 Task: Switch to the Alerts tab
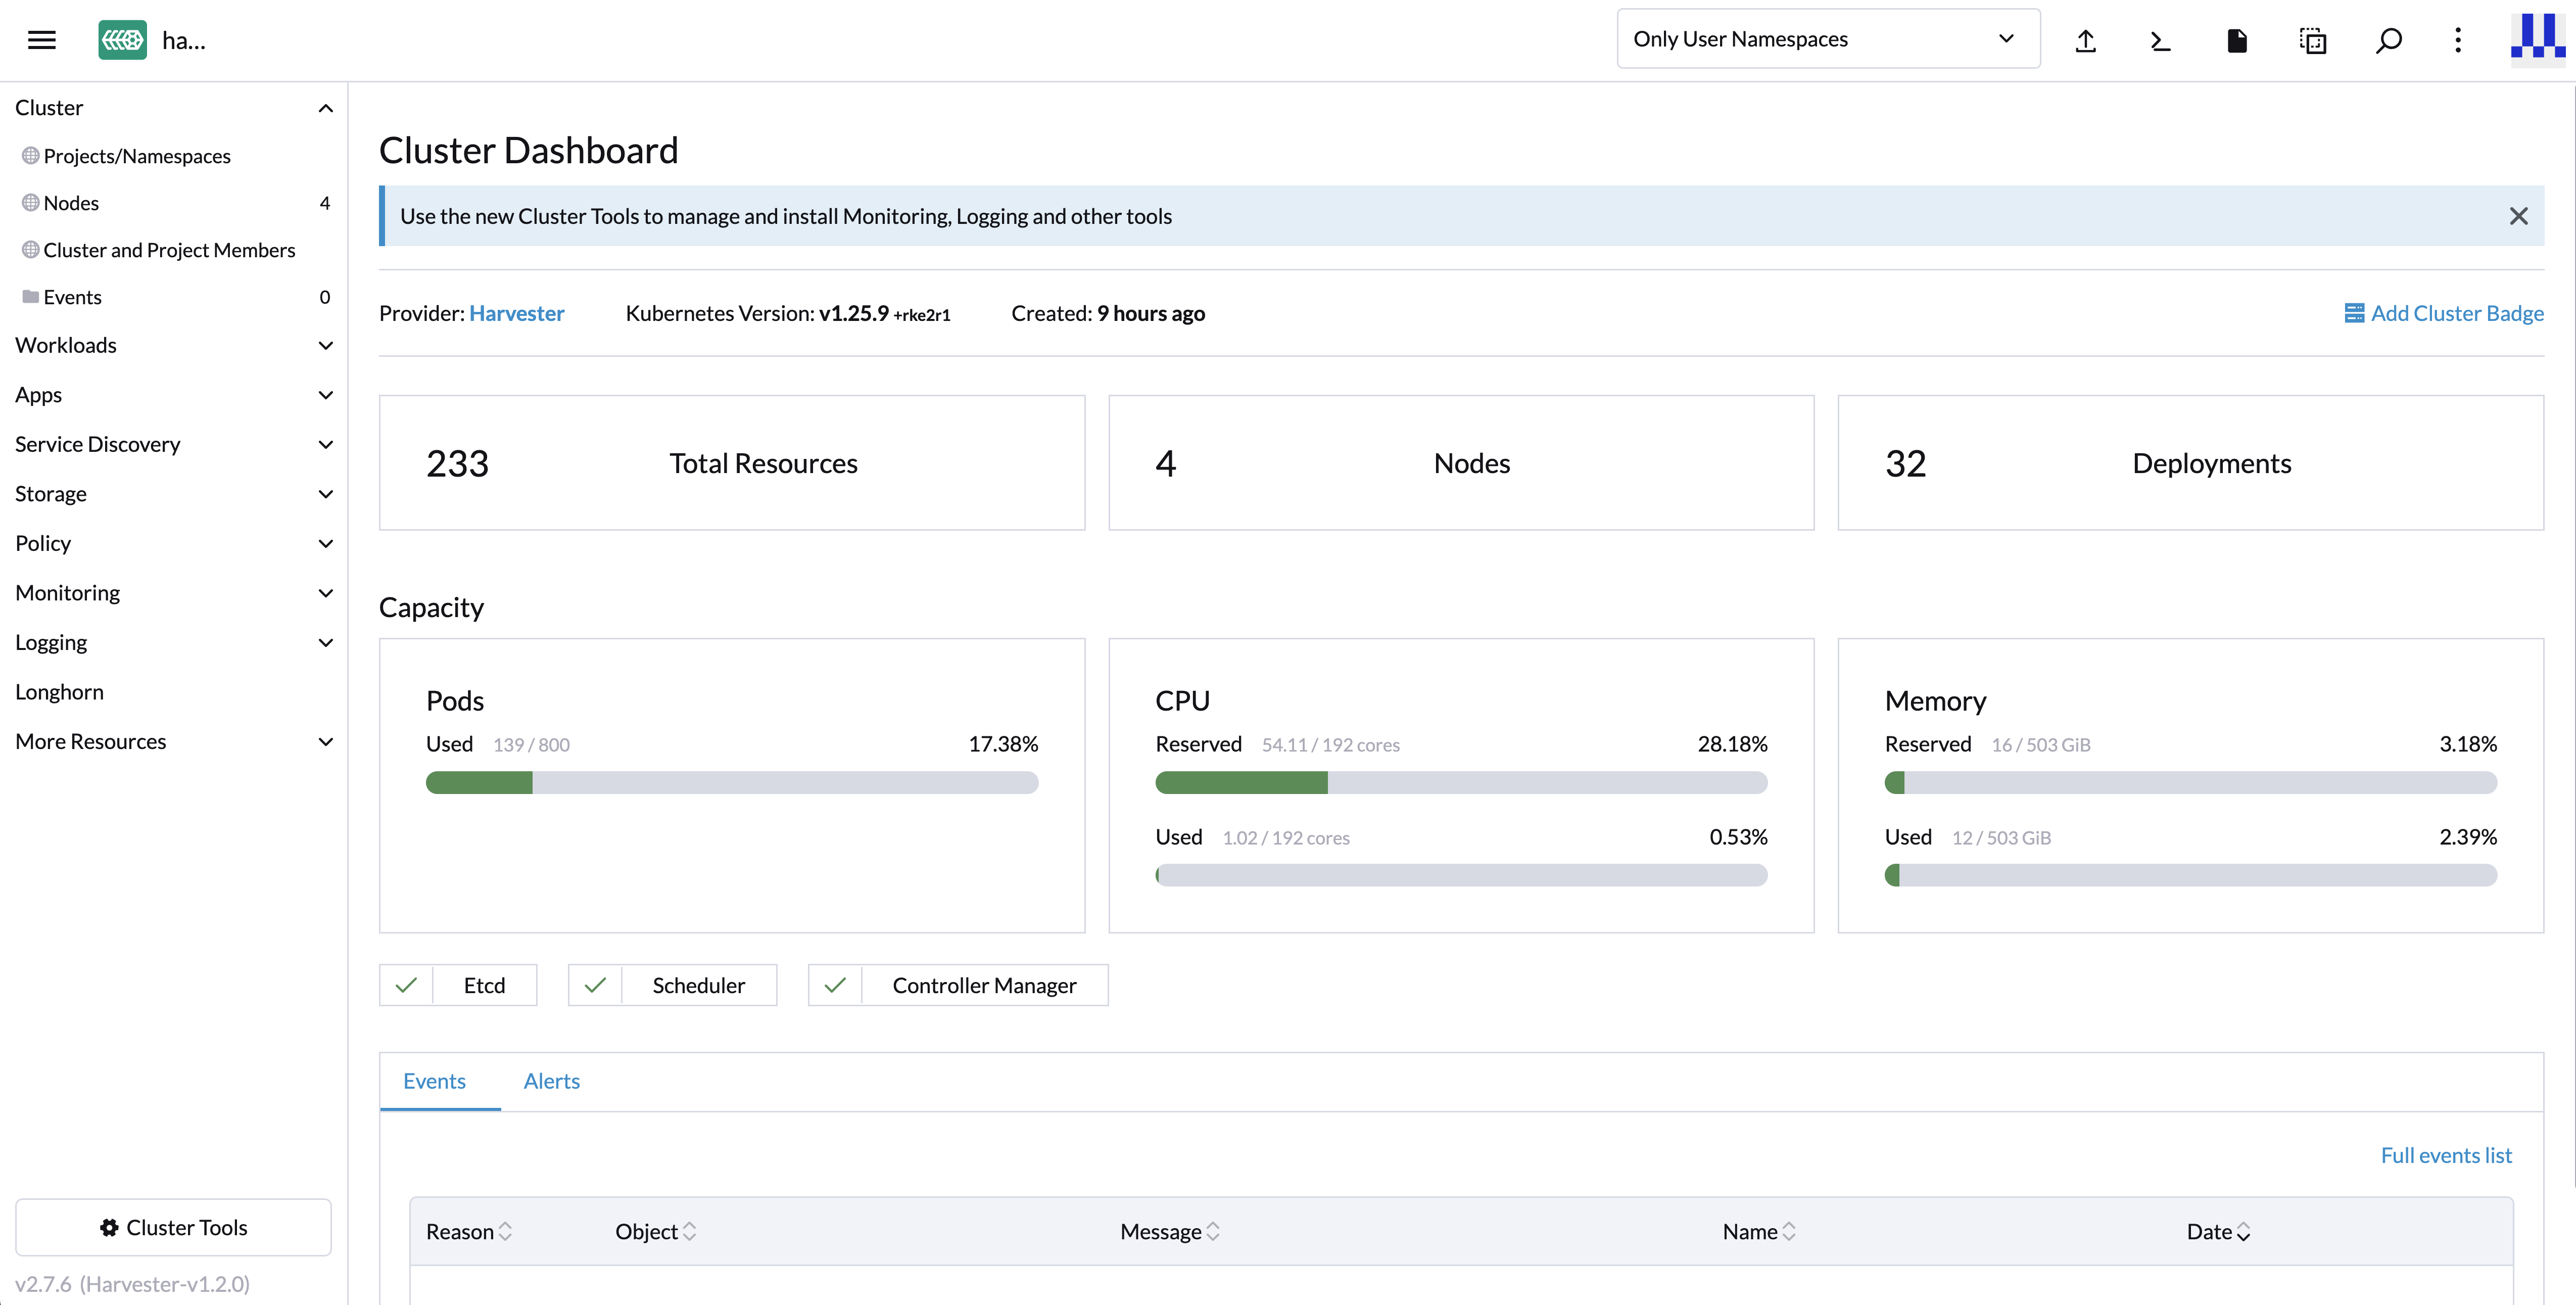[x=551, y=1081]
